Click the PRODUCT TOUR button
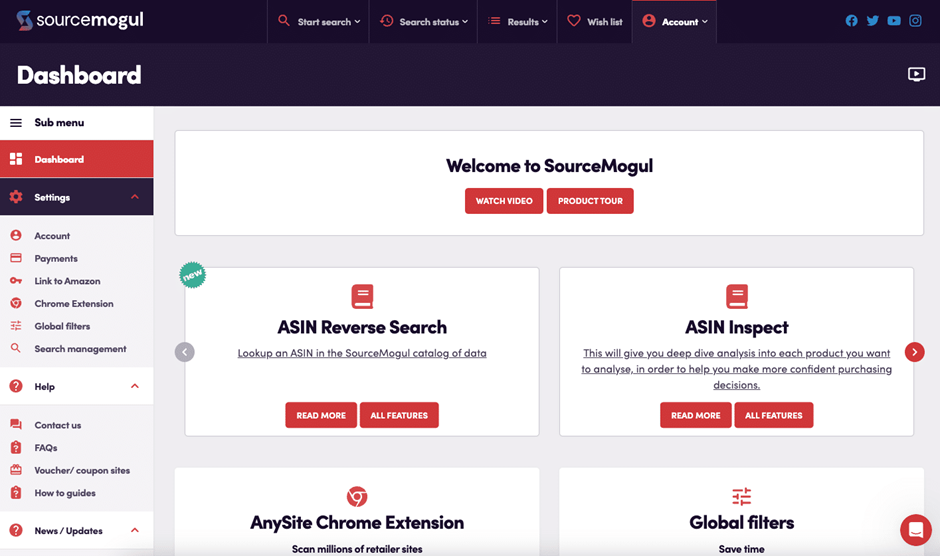 pyautogui.click(x=590, y=201)
